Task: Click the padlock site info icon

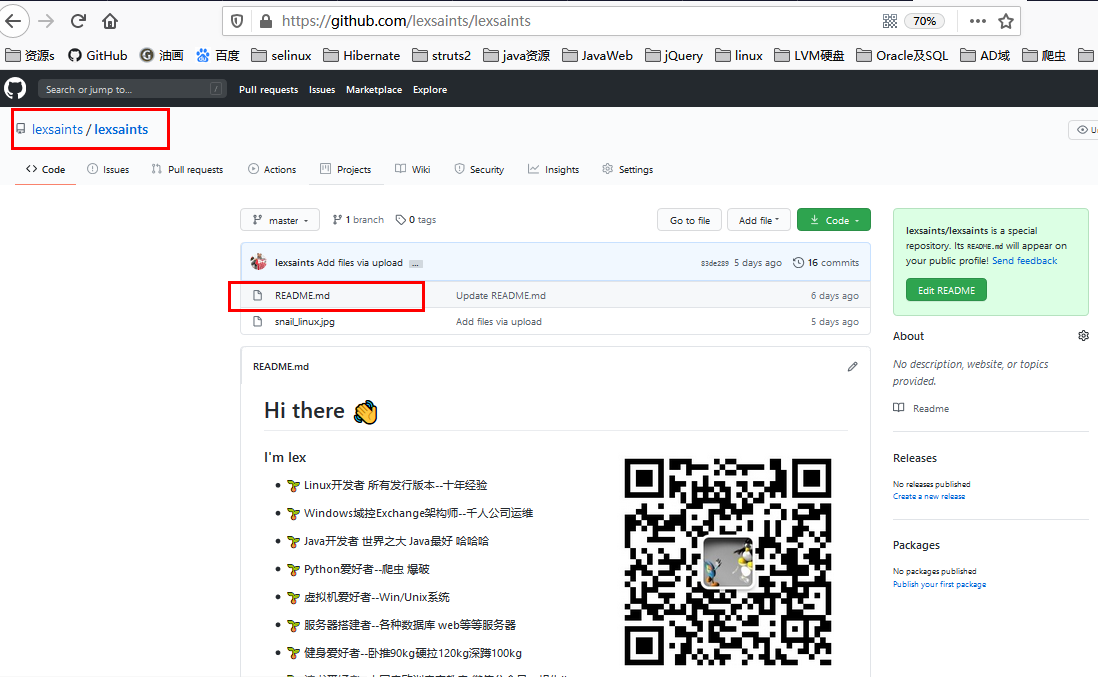Action: tap(266, 21)
